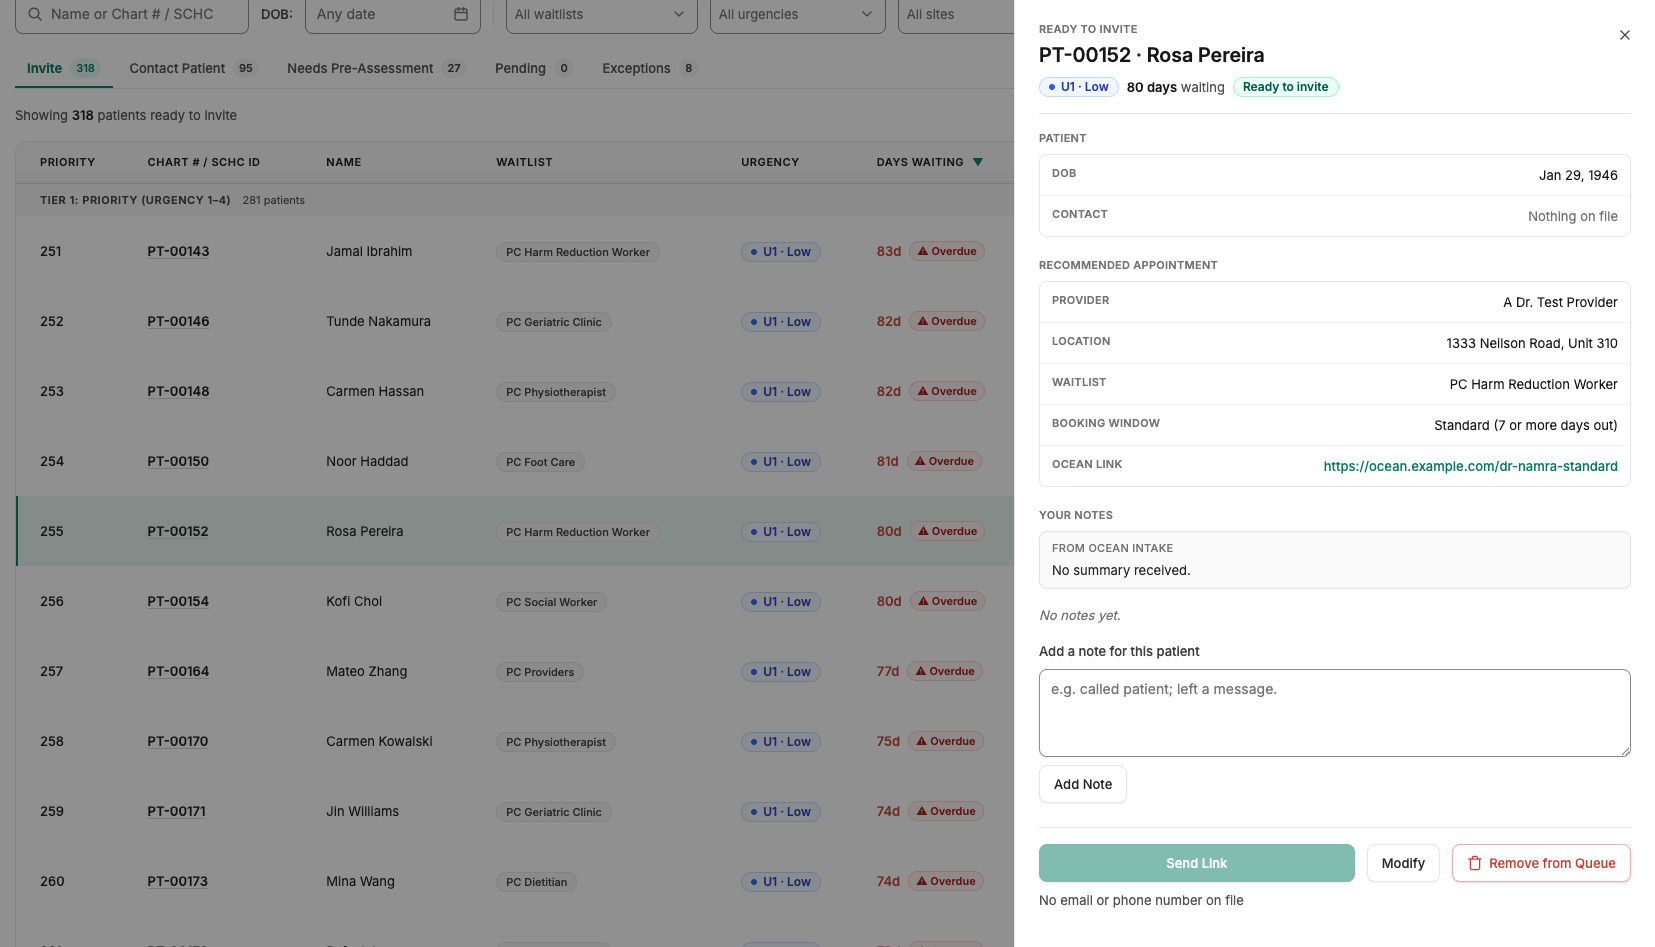The image size is (1655, 947).
Task: Click the Modify button
Action: [1403, 863]
